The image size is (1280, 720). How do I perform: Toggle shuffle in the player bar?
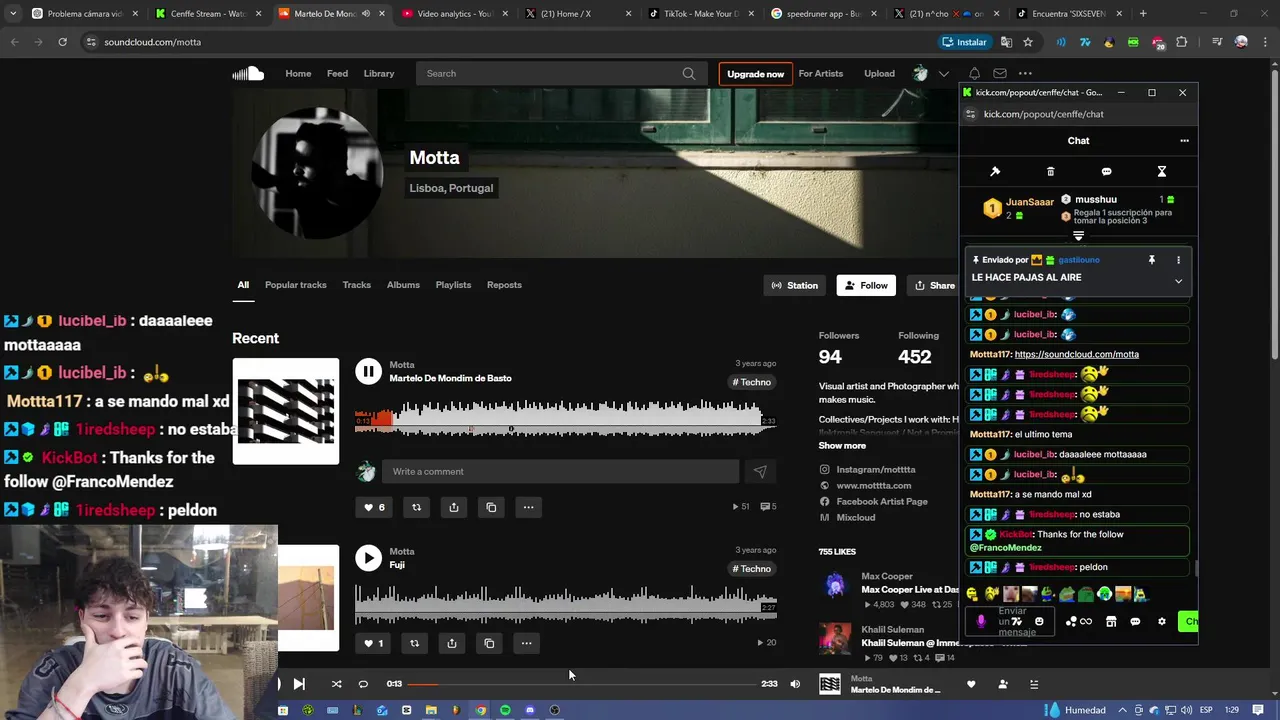pos(336,684)
